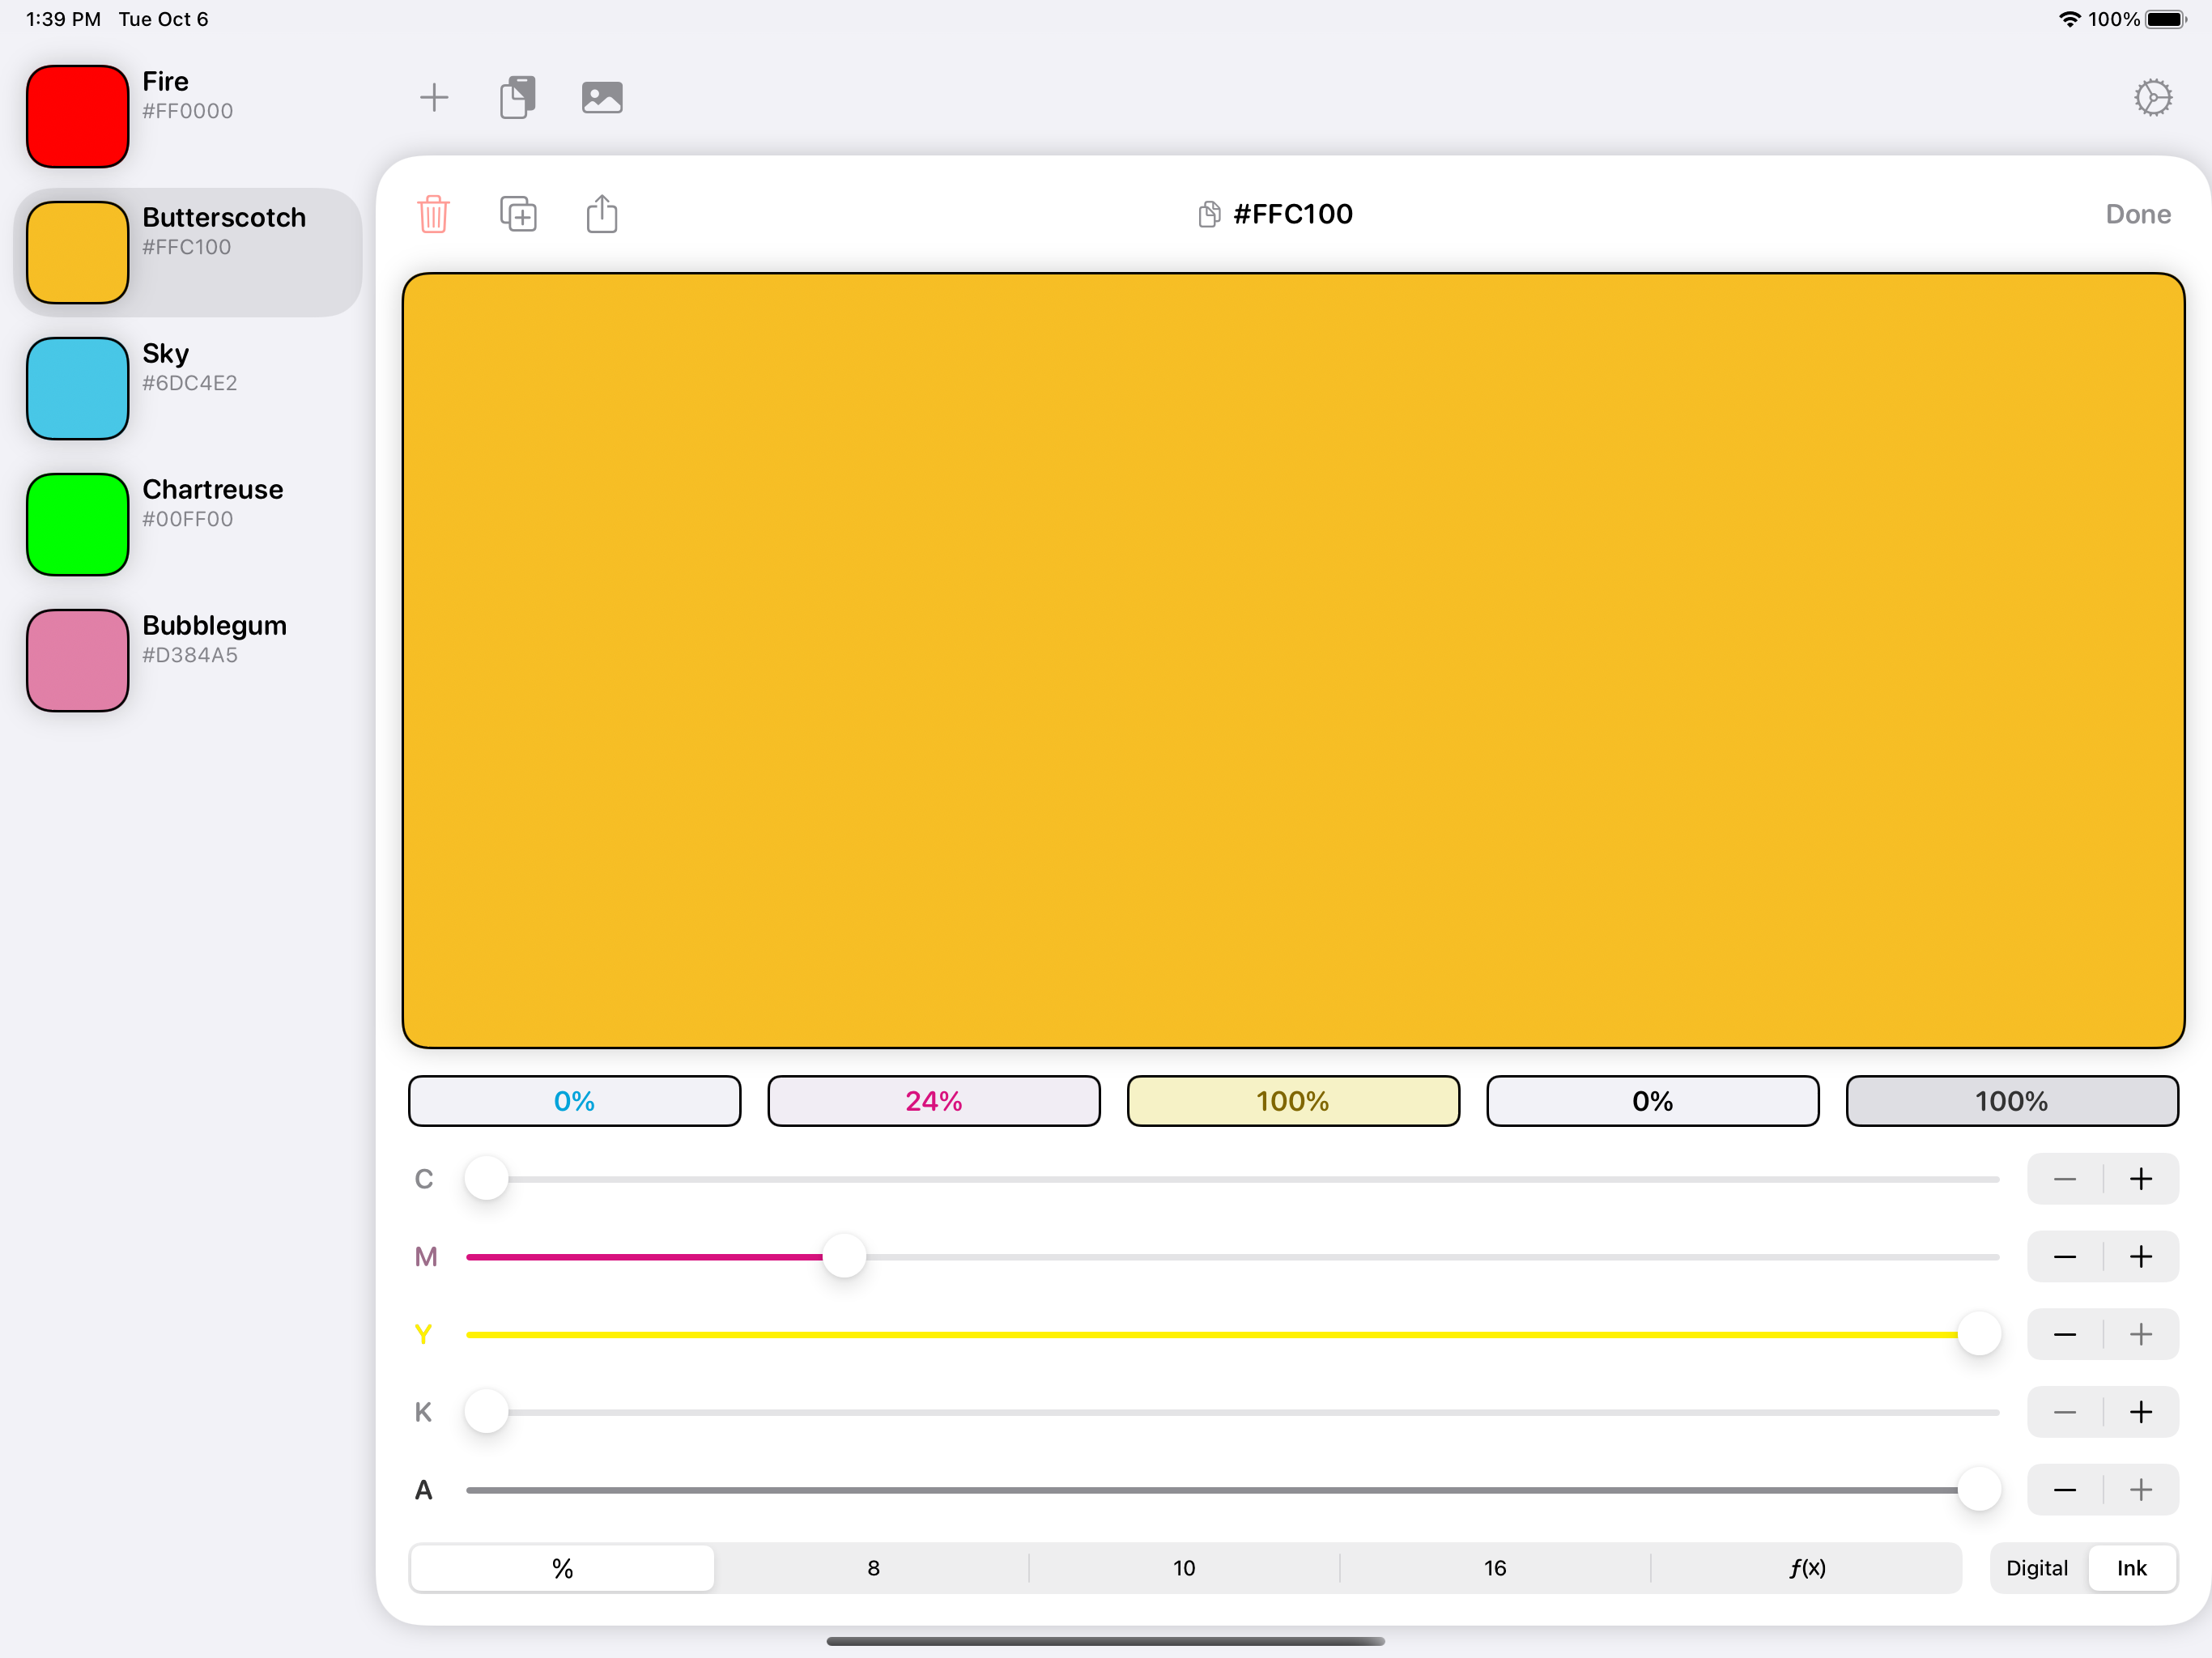Select the Ink color mode

click(x=2131, y=1567)
